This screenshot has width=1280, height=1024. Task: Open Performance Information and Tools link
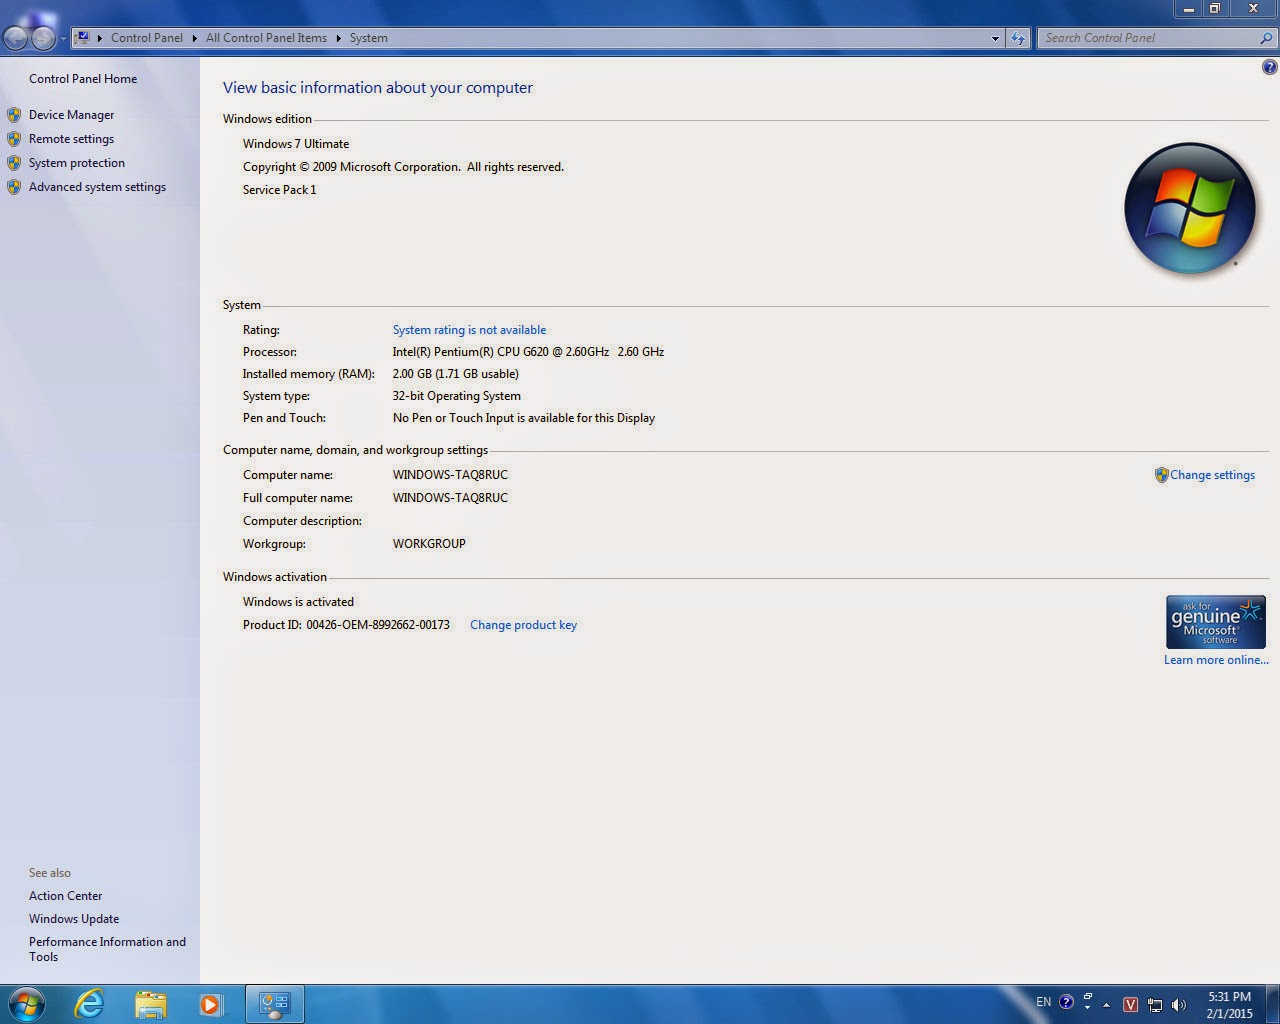point(107,949)
